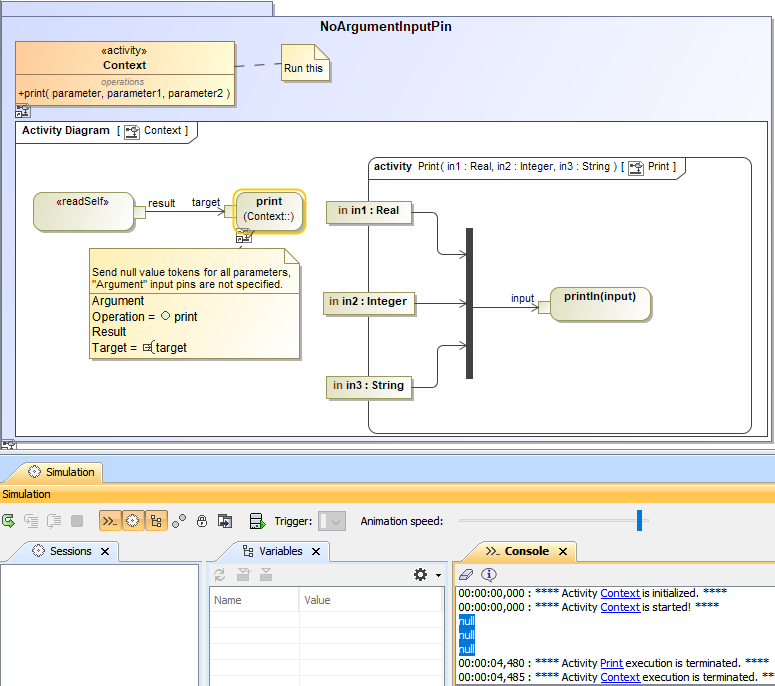This screenshot has height=686, width=775.
Task: Open the Trigger dropdown
Action: tap(331, 521)
